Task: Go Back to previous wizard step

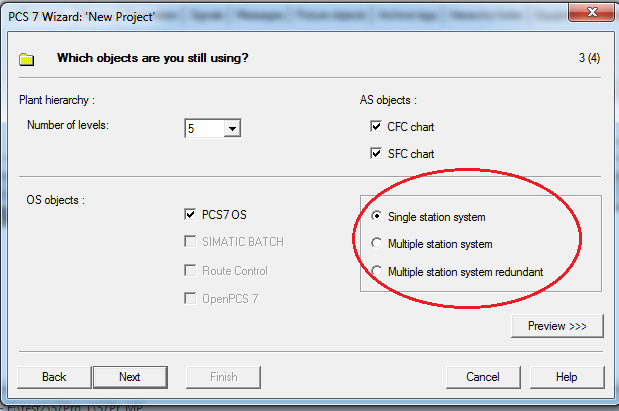Action: [54, 377]
